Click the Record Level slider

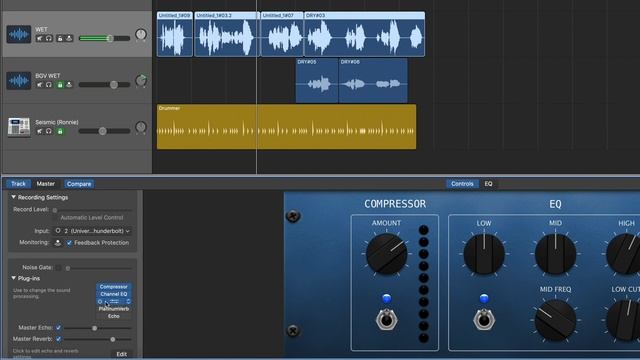(x=92, y=210)
